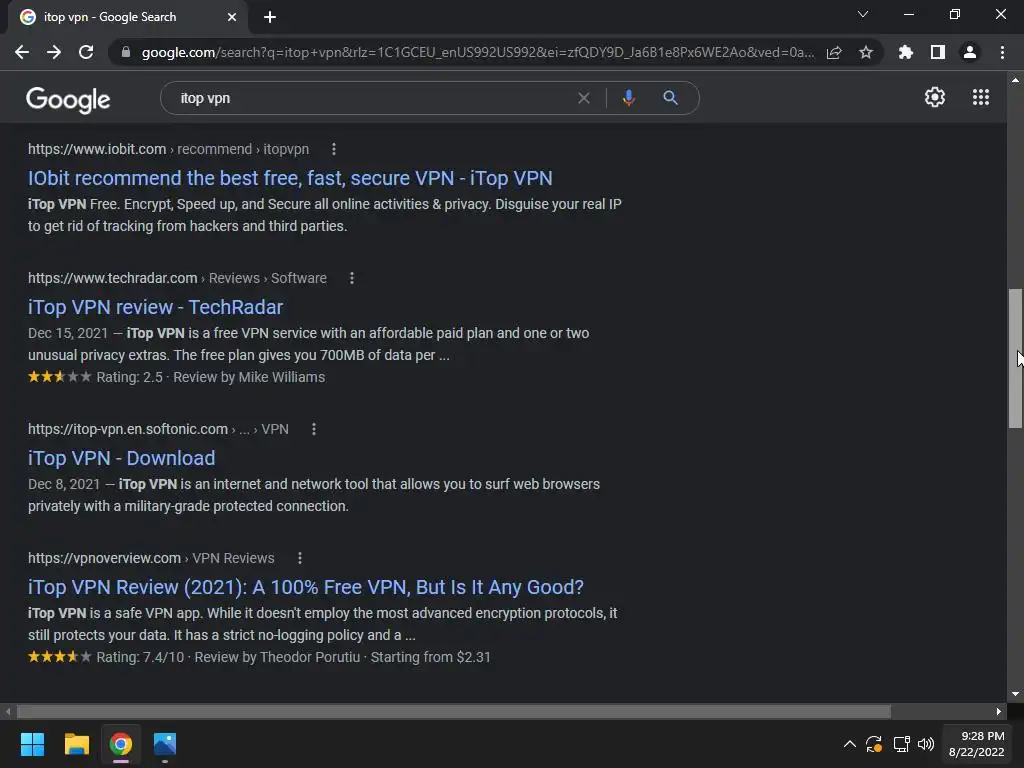Viewport: 1024px width, 768px height.
Task: Click the vertical scrollbar thumb
Action: [1015, 359]
